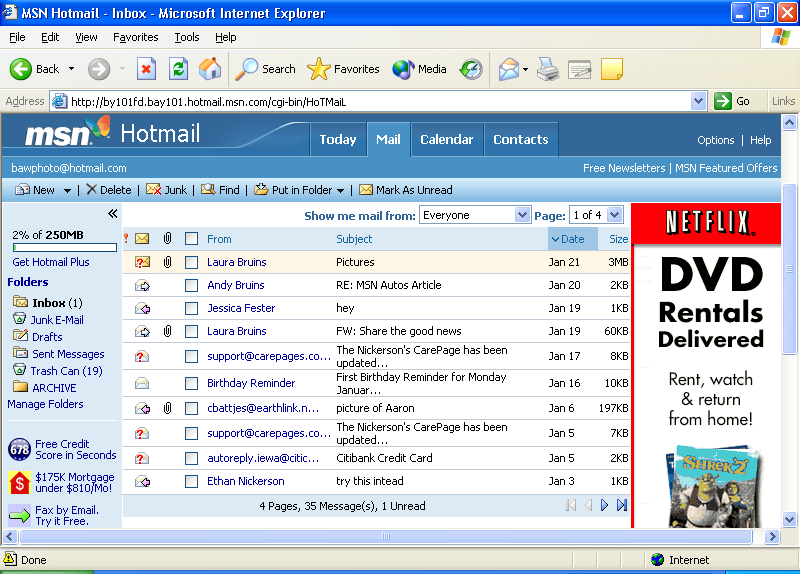
Task: Click the Stop loading icon
Action: tap(146, 69)
